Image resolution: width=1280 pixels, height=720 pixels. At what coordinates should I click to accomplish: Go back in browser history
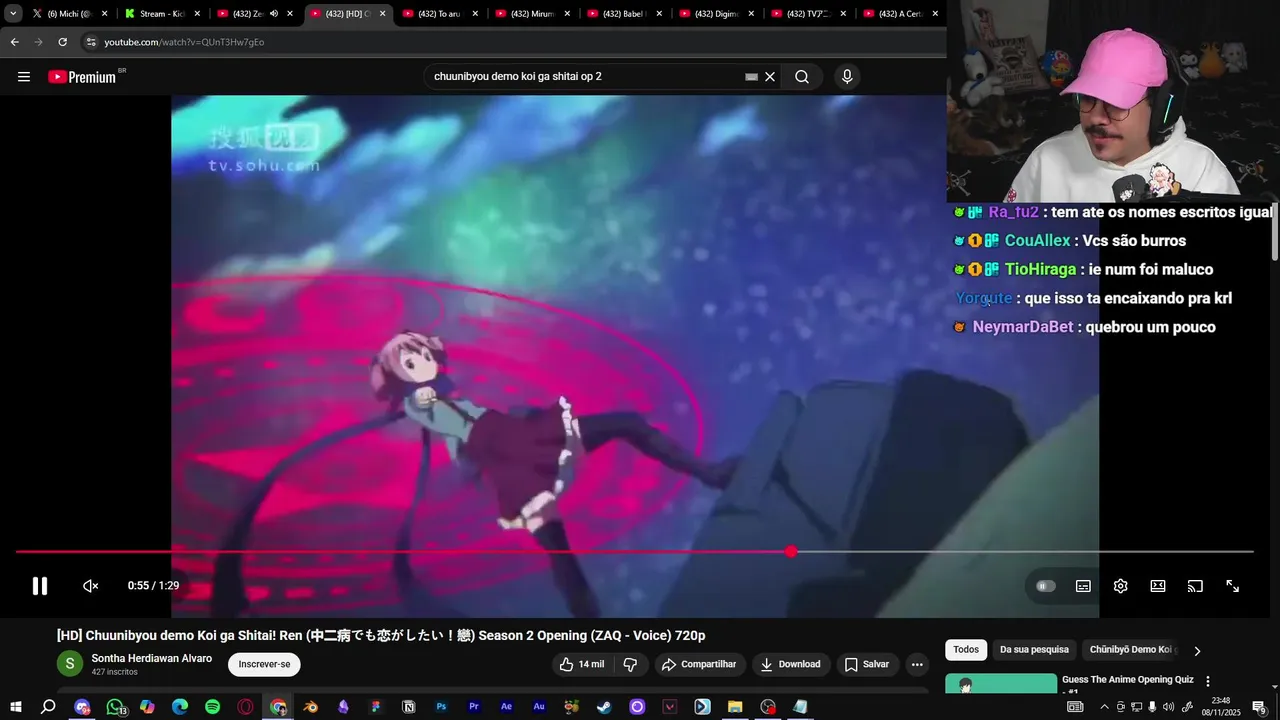coord(15,42)
